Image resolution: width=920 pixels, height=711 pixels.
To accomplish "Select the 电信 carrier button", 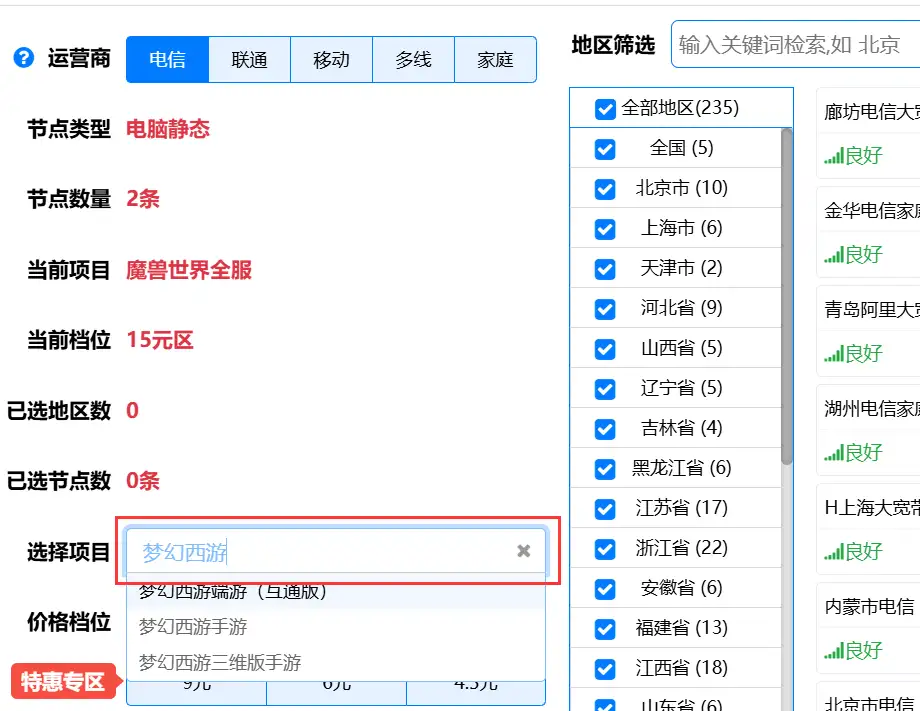I will (167, 60).
